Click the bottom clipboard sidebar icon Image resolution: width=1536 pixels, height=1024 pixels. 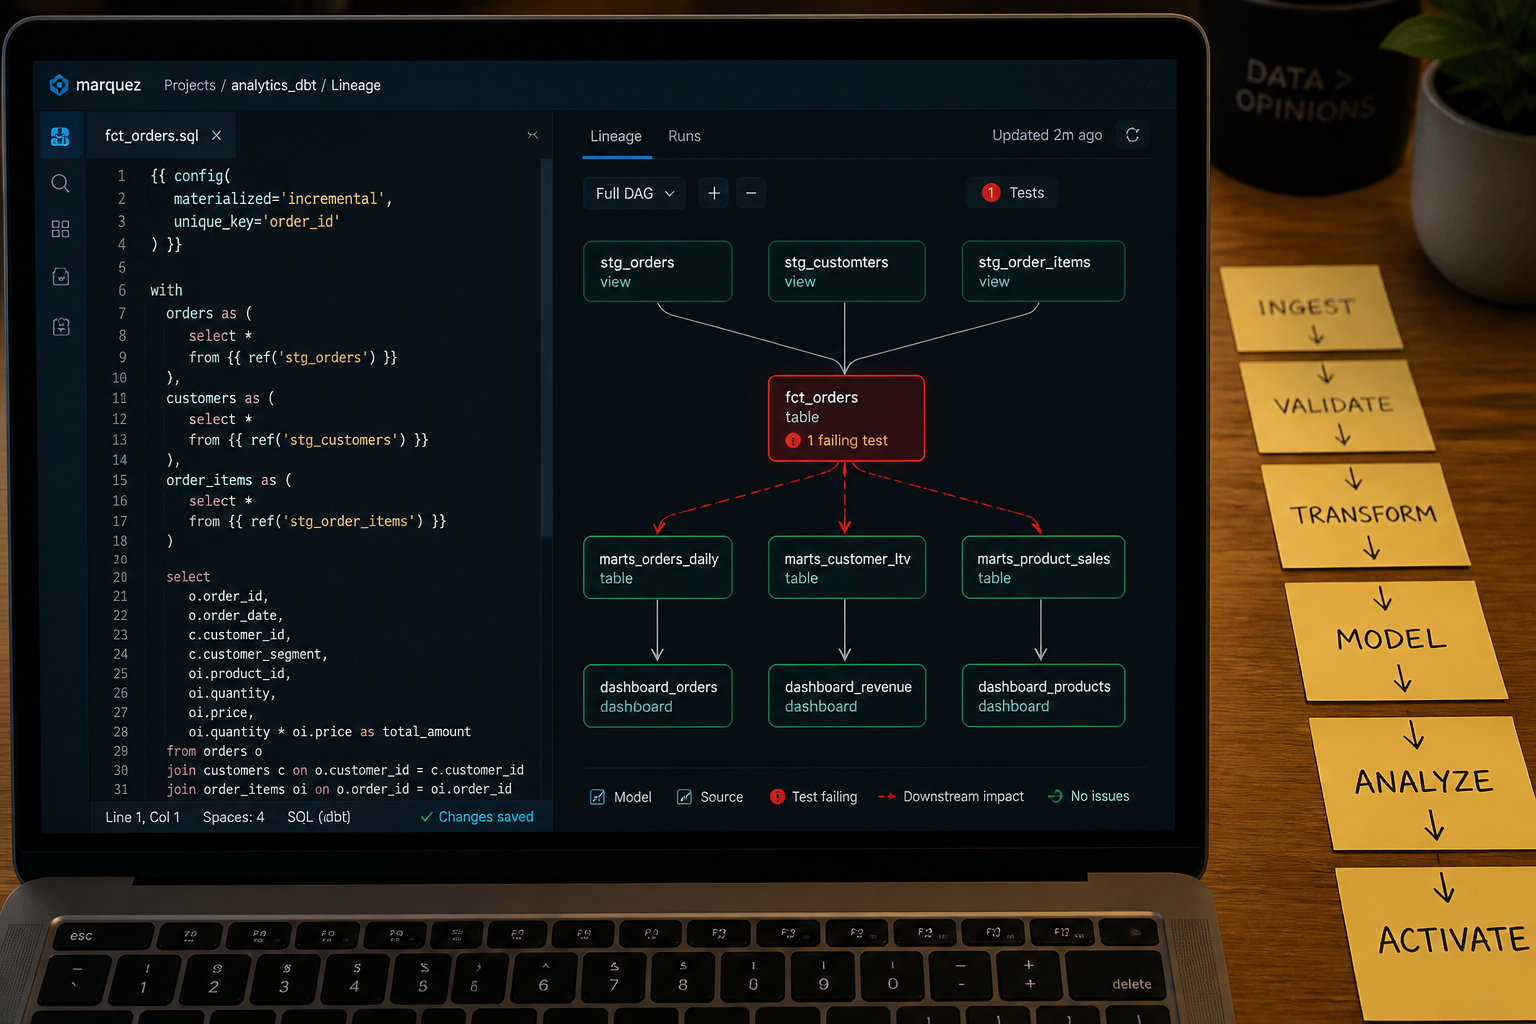tap(61, 326)
